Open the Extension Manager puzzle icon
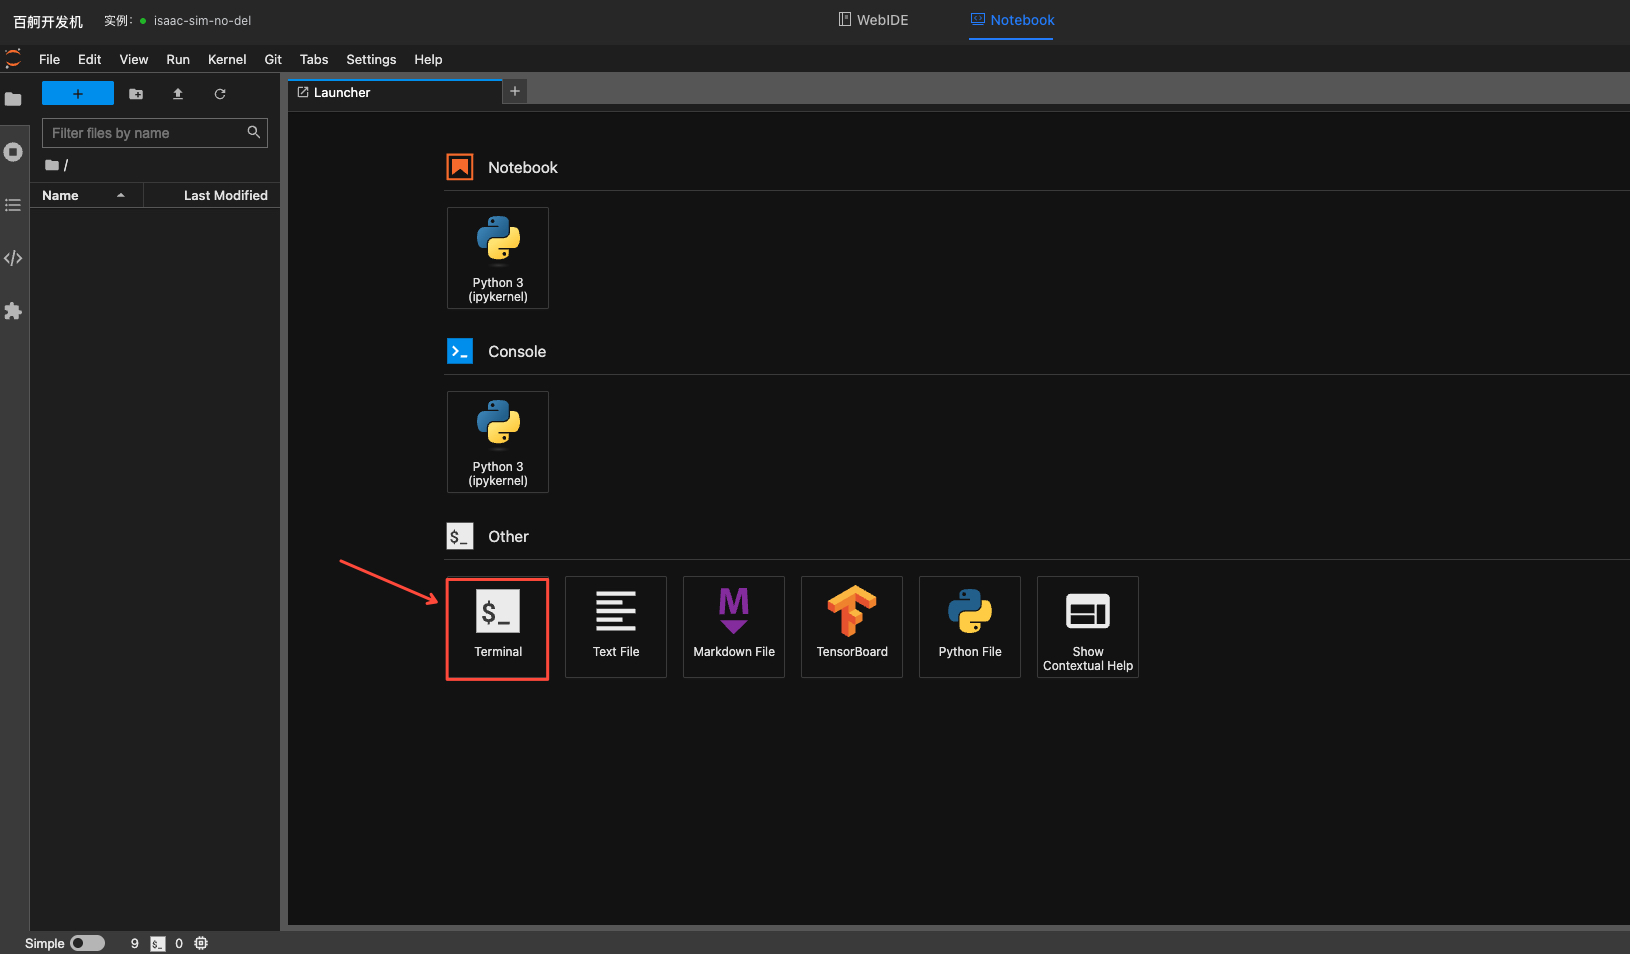This screenshot has height=954, width=1630. (13, 311)
